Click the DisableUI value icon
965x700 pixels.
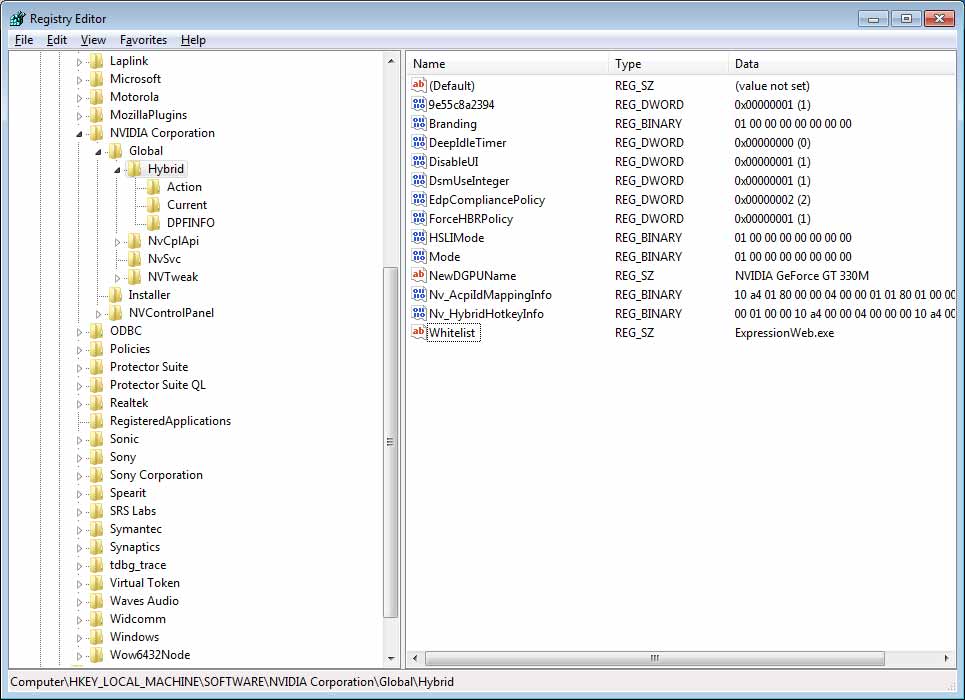click(x=418, y=162)
